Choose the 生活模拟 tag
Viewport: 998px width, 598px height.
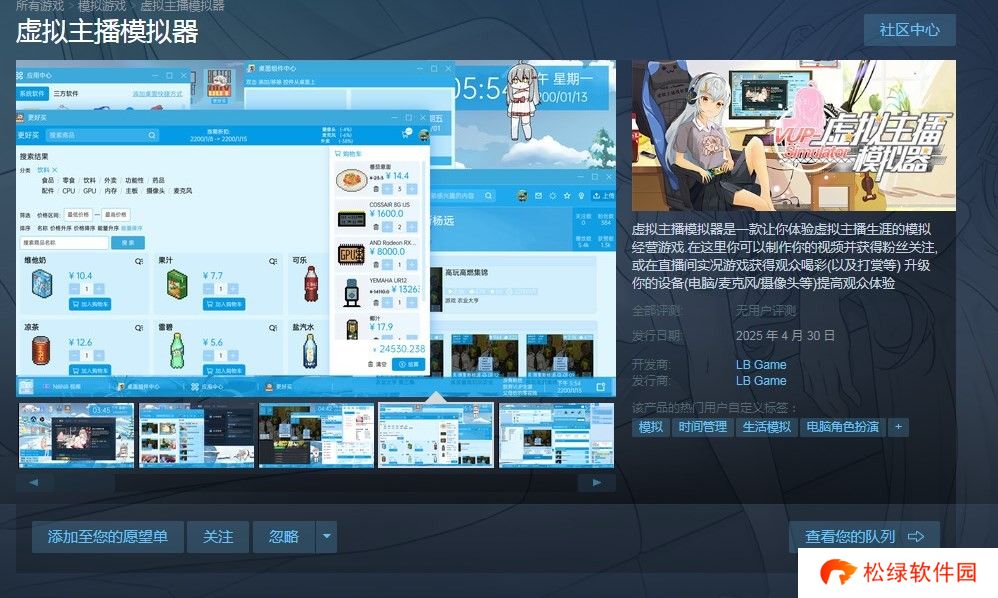pyautogui.click(x=767, y=427)
